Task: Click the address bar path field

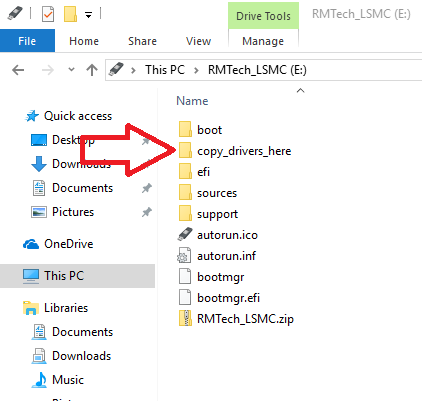Action: pos(263,70)
